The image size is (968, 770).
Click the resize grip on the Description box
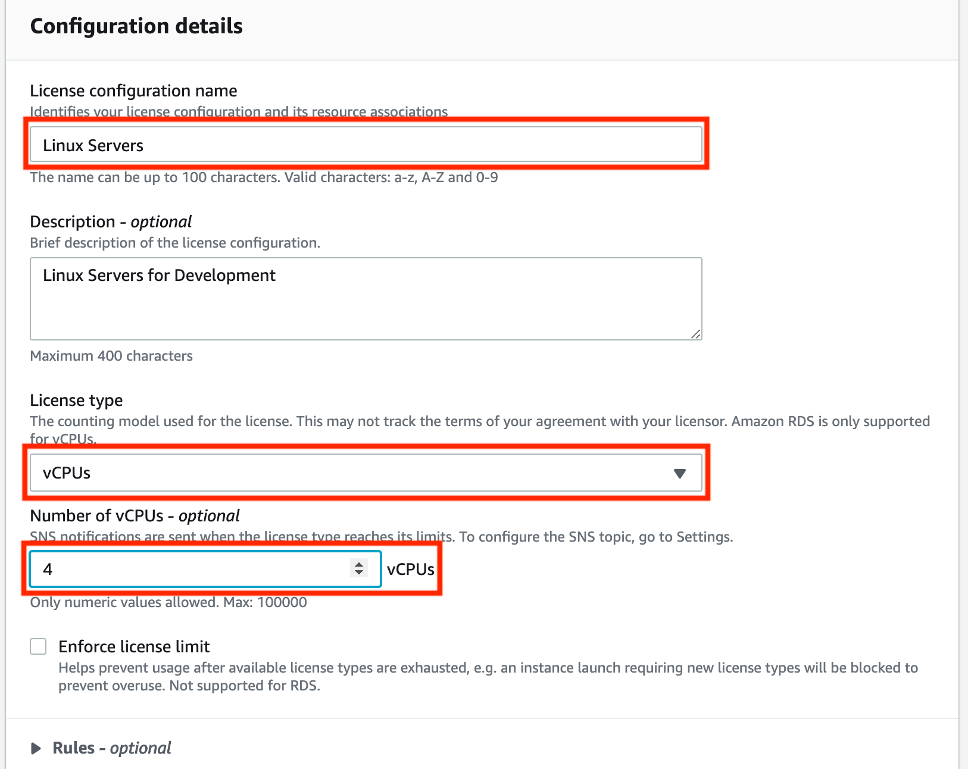tap(695, 334)
